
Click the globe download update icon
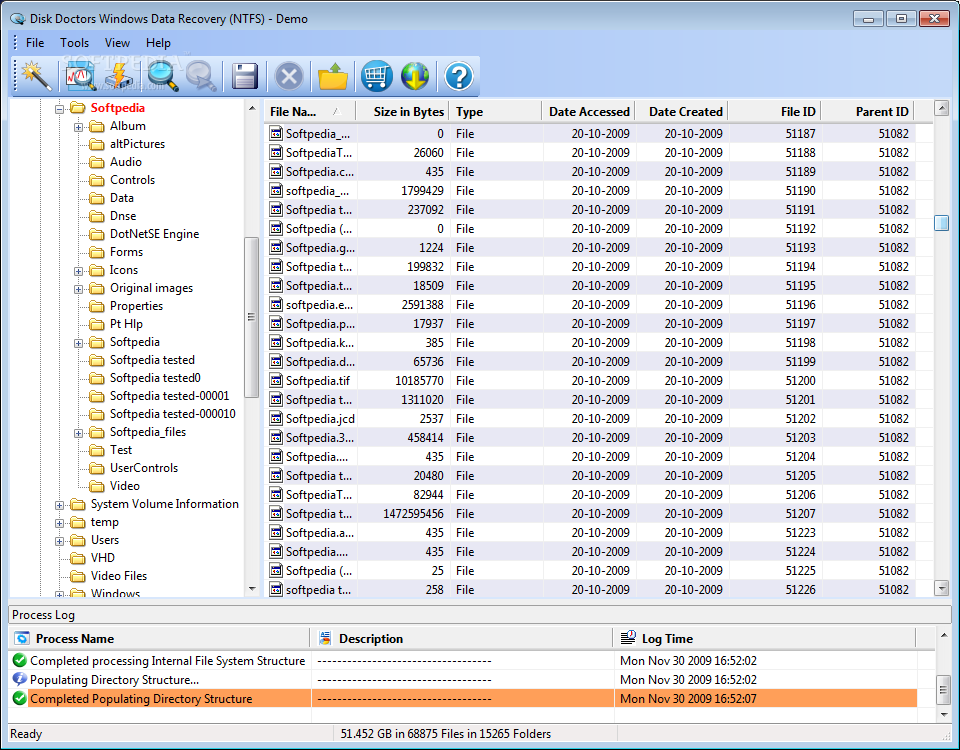415,77
